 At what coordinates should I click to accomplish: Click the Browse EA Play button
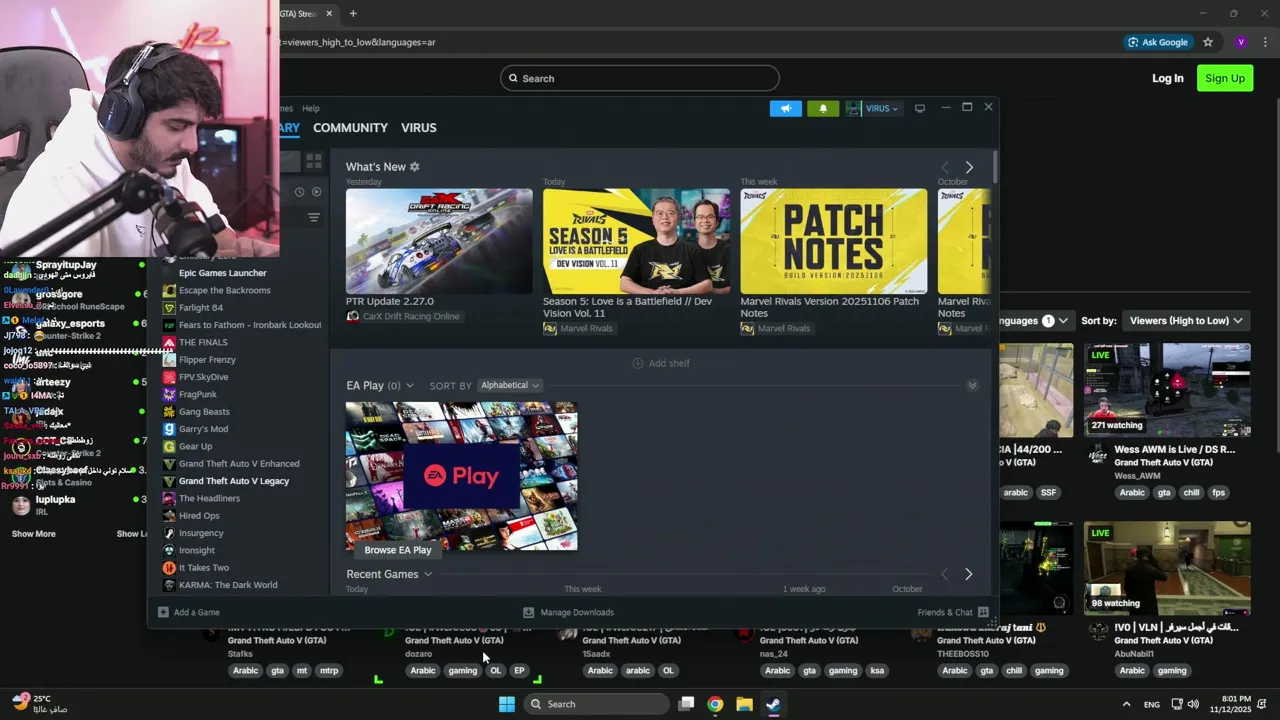[398, 550]
